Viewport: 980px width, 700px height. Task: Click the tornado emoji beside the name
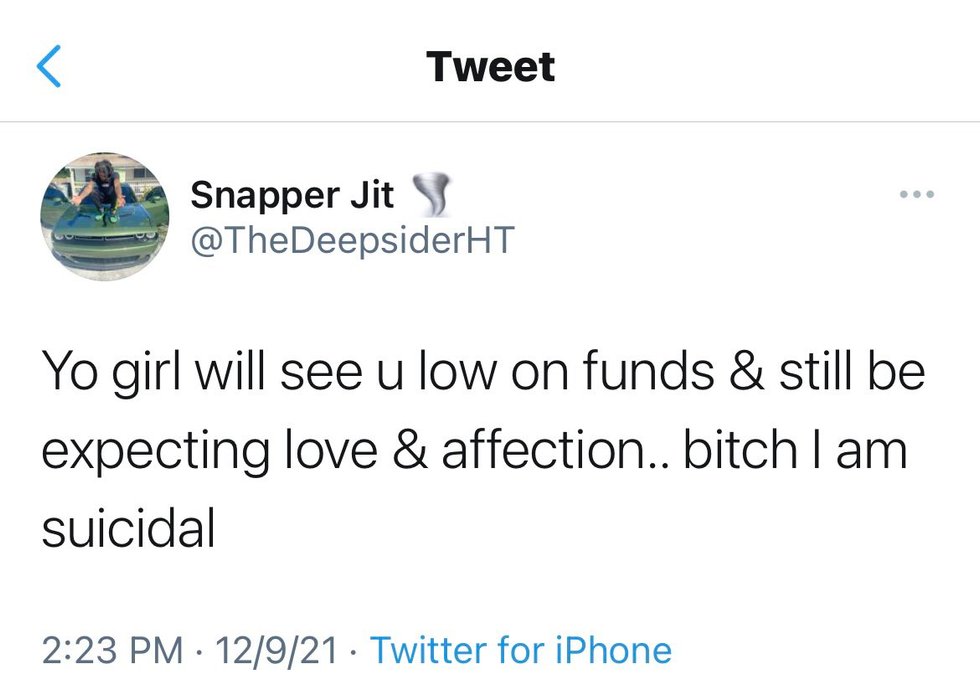point(432,194)
